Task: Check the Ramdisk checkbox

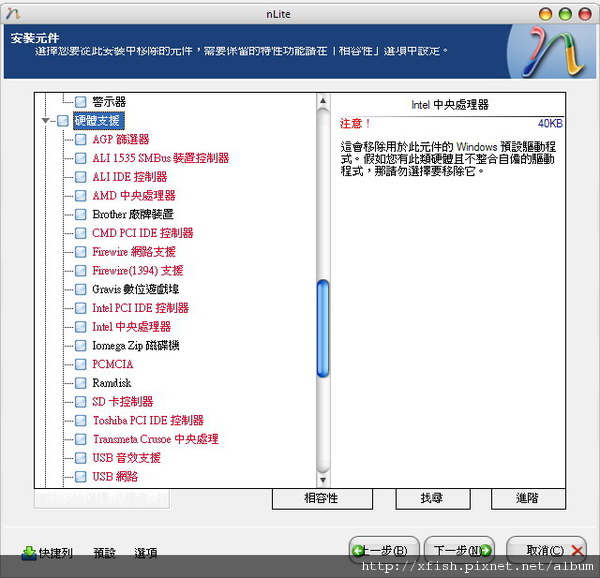Action: tap(80, 383)
